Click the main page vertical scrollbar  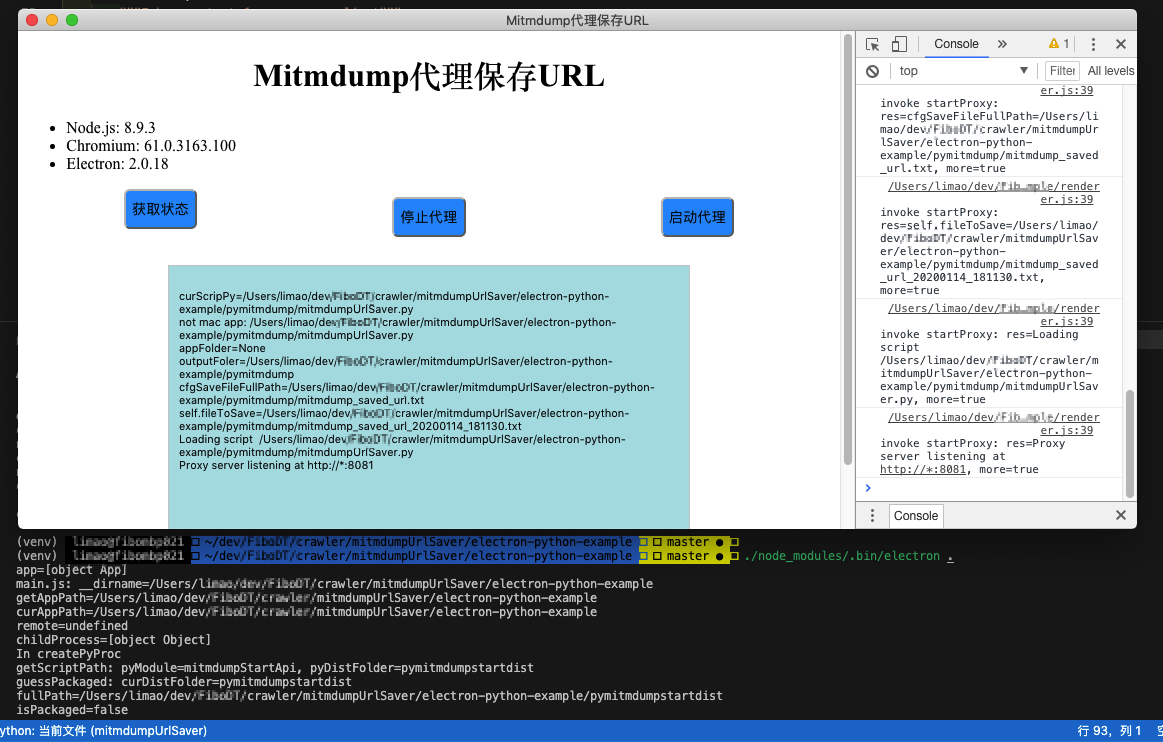(x=848, y=249)
